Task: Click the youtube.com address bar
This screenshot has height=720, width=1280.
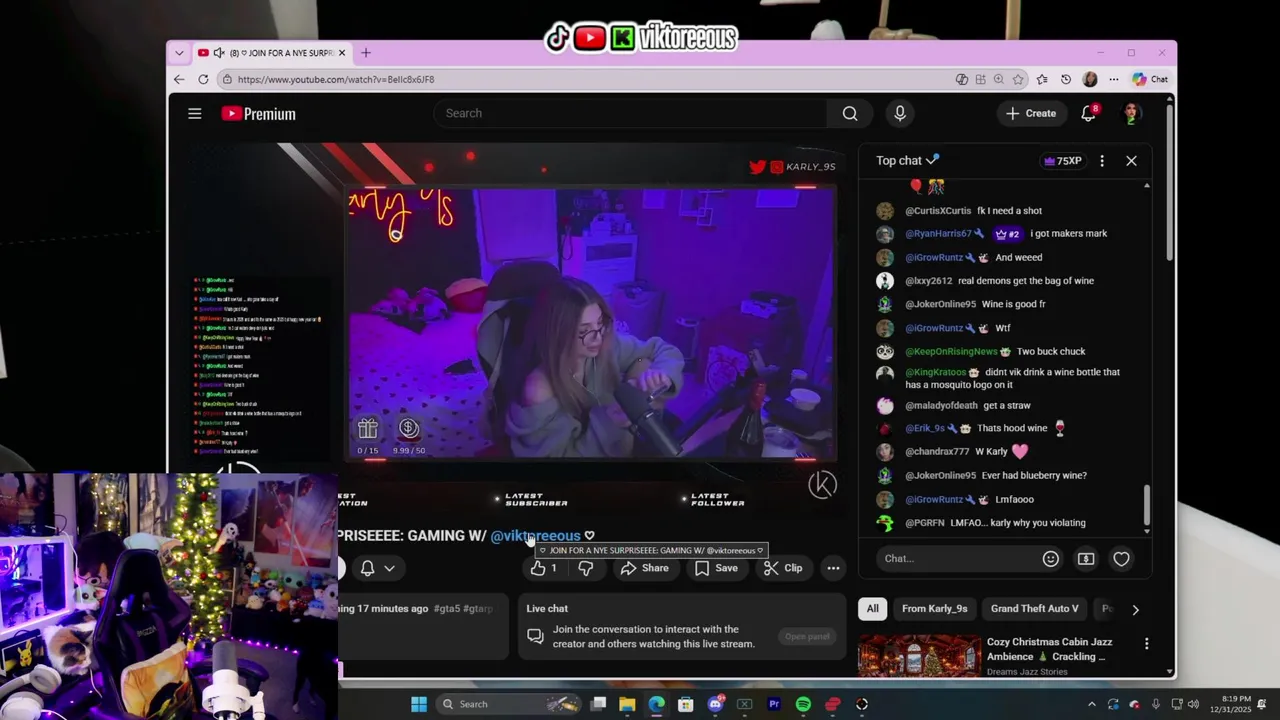Action: [585, 79]
